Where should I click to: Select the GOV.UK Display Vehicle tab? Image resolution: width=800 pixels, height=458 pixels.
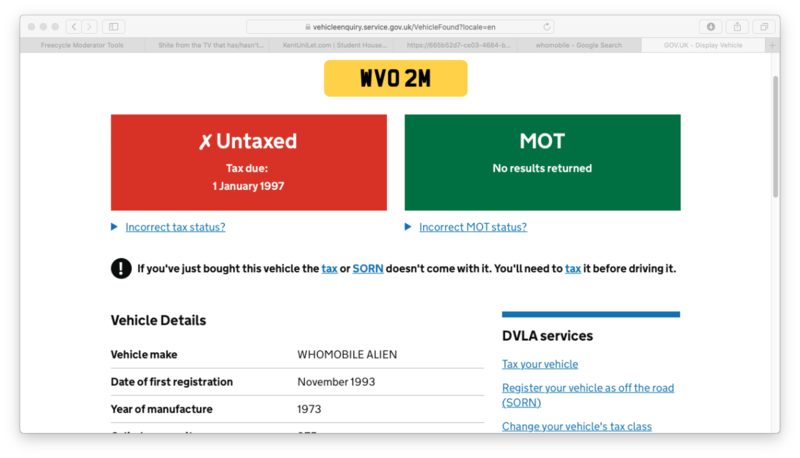(703, 45)
